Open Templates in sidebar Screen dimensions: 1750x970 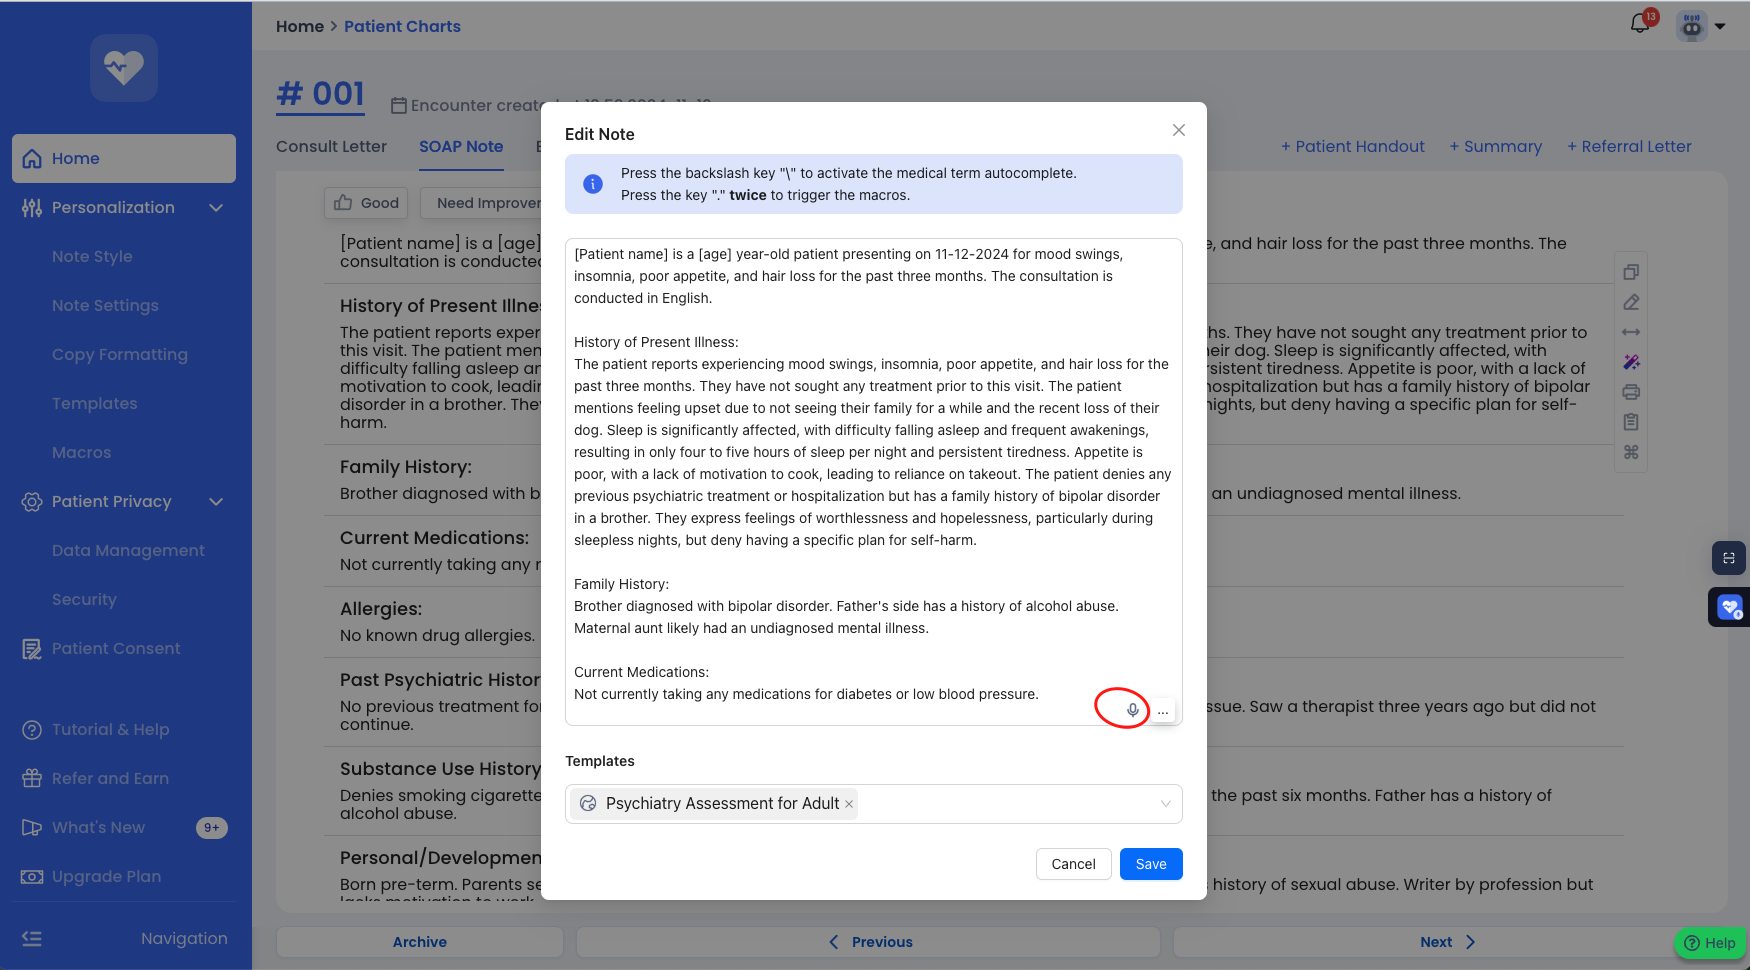click(x=95, y=404)
